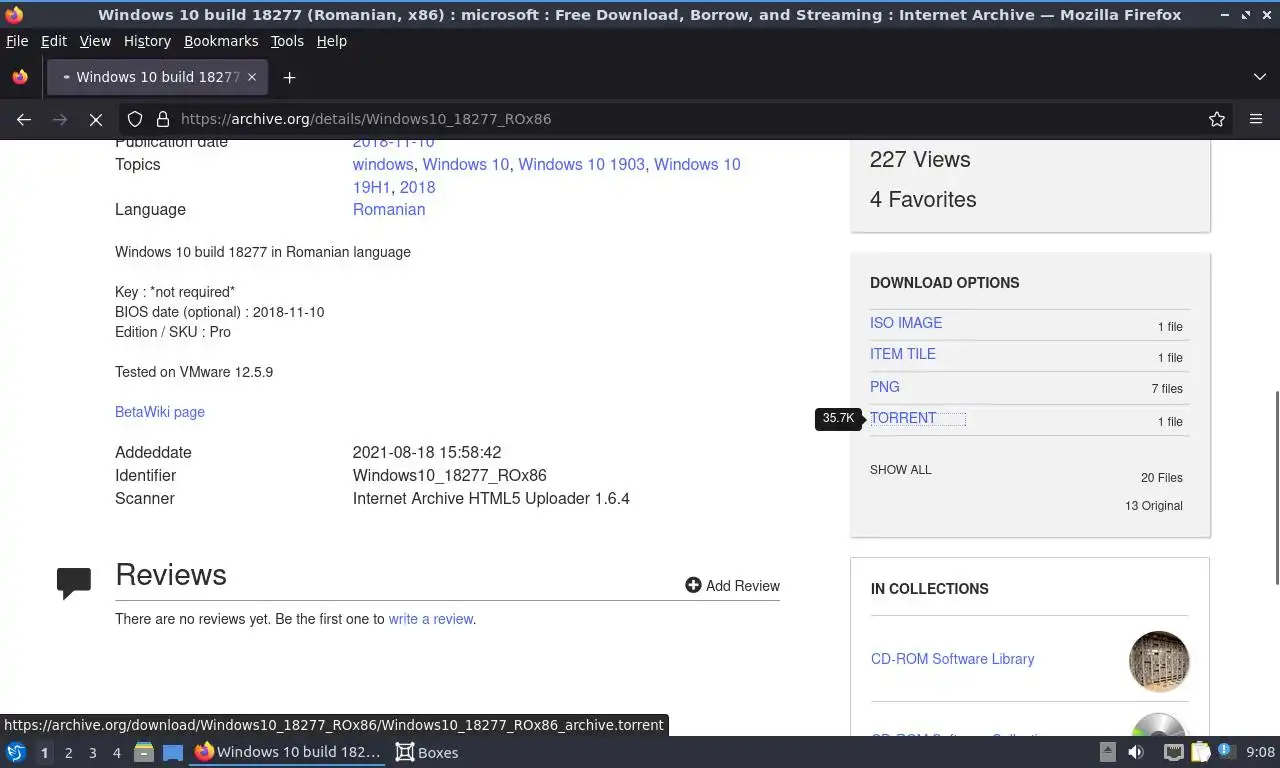1280x768 pixels.
Task: Open the Firefox hamburger menu
Action: tap(1256, 119)
